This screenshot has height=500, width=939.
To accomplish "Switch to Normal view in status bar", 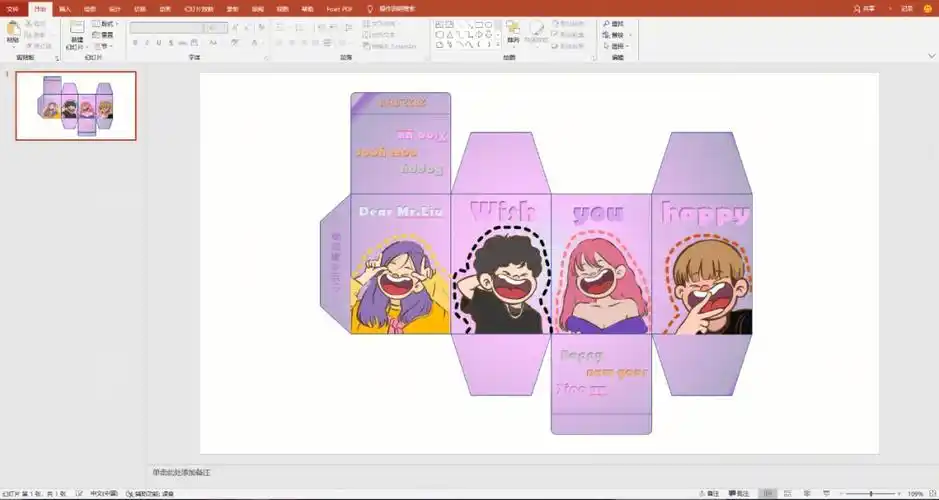I will (x=766, y=494).
